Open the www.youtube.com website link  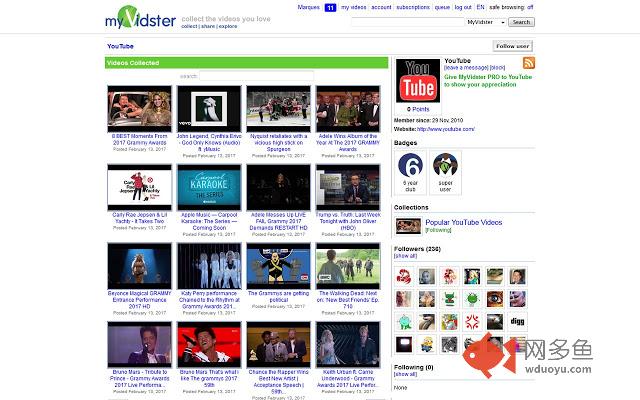tap(446, 129)
